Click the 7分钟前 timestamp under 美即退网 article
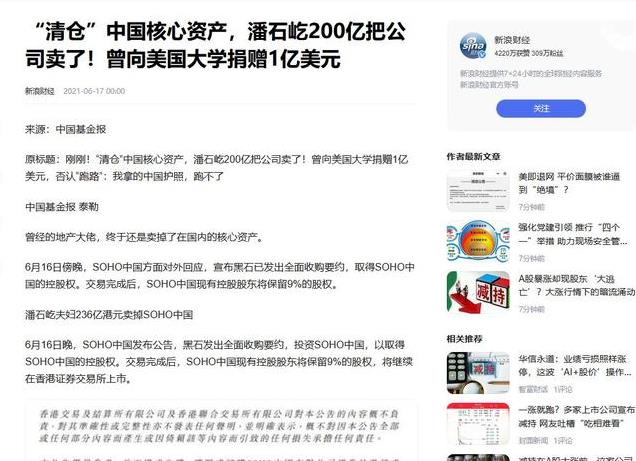The height and width of the screenshot is (461, 636). [531, 207]
